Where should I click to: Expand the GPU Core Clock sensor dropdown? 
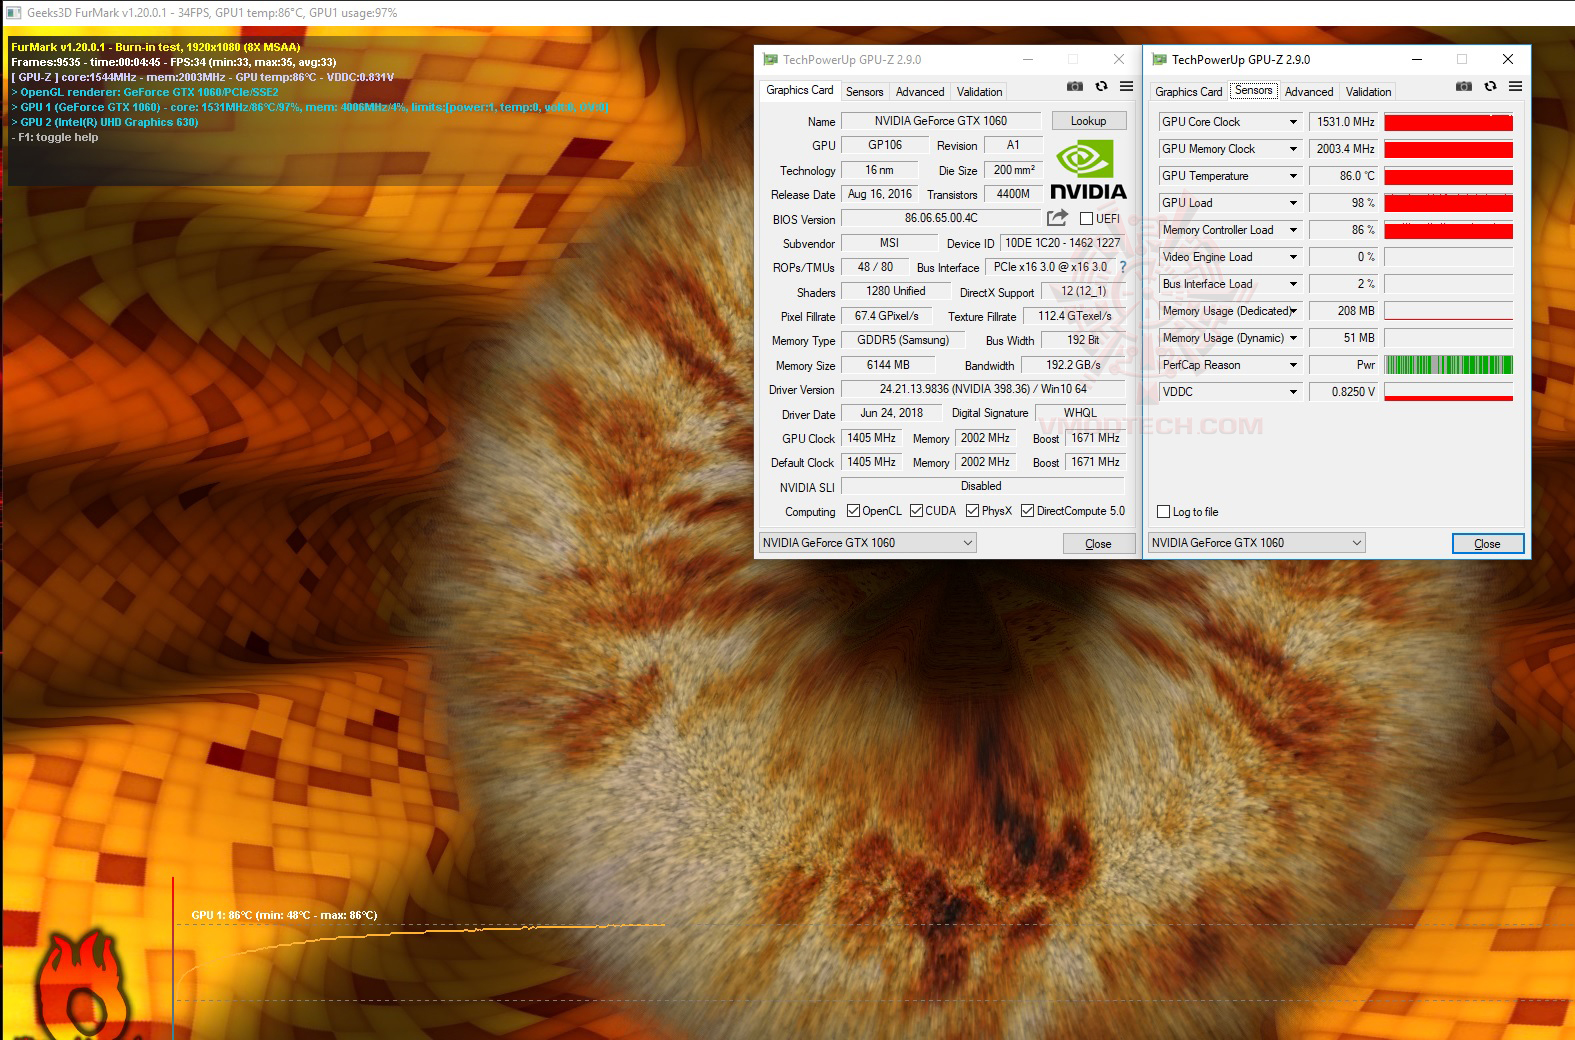pos(1293,122)
